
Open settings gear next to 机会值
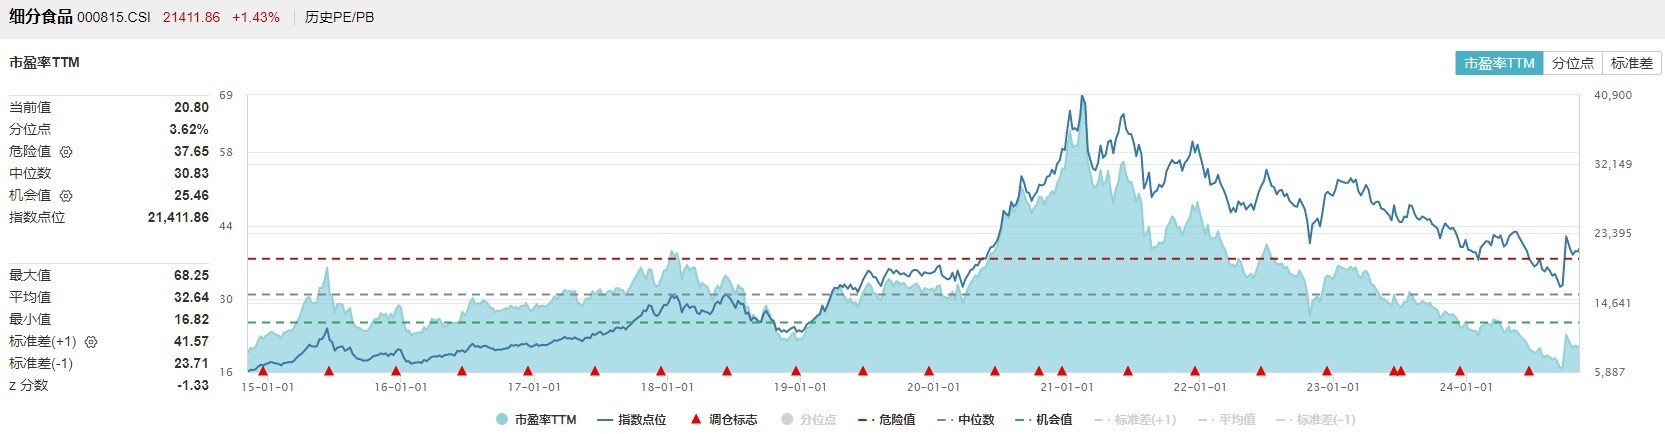pos(66,196)
